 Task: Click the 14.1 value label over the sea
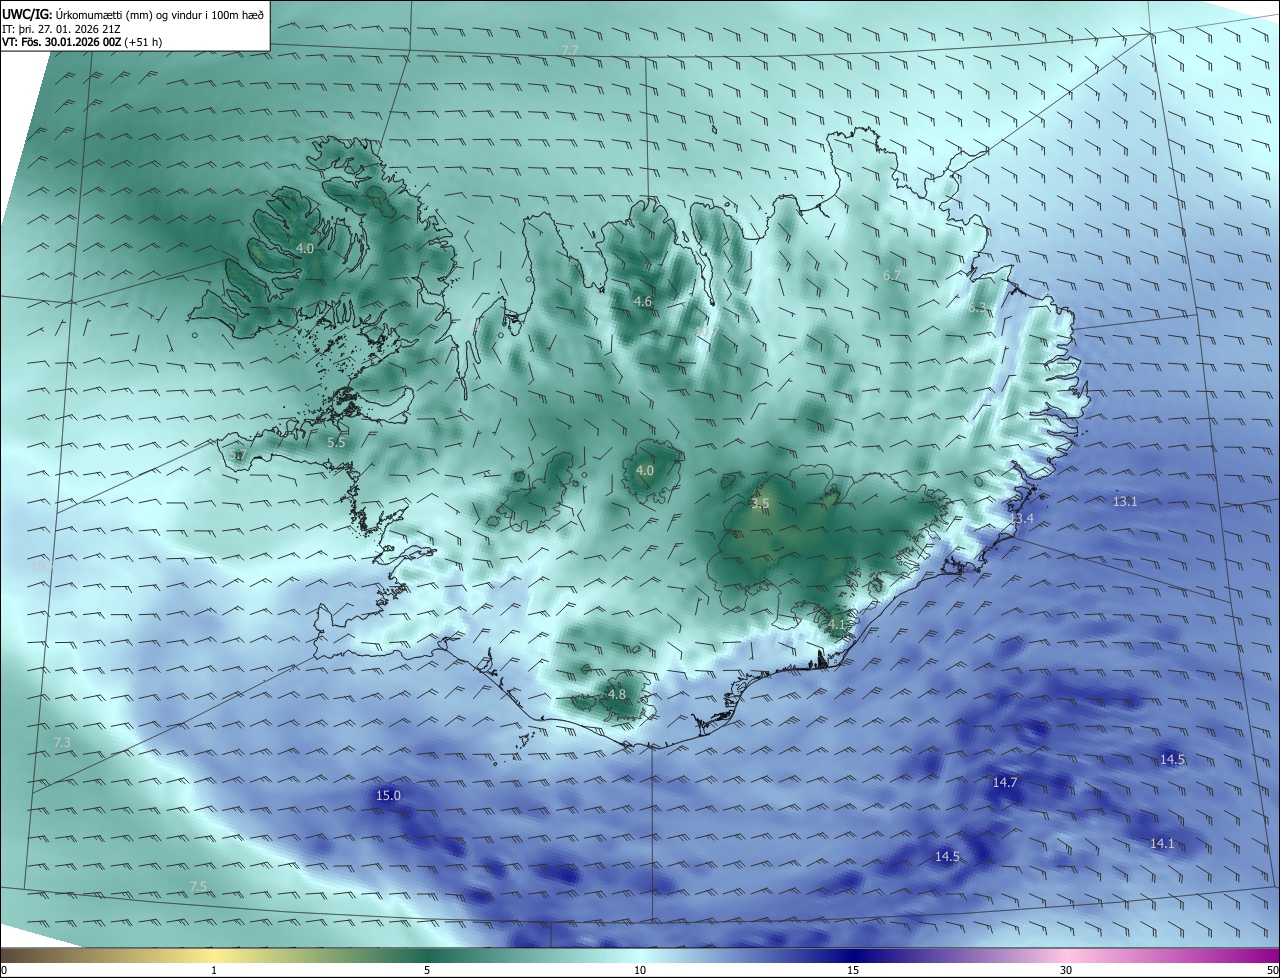coord(1162,844)
